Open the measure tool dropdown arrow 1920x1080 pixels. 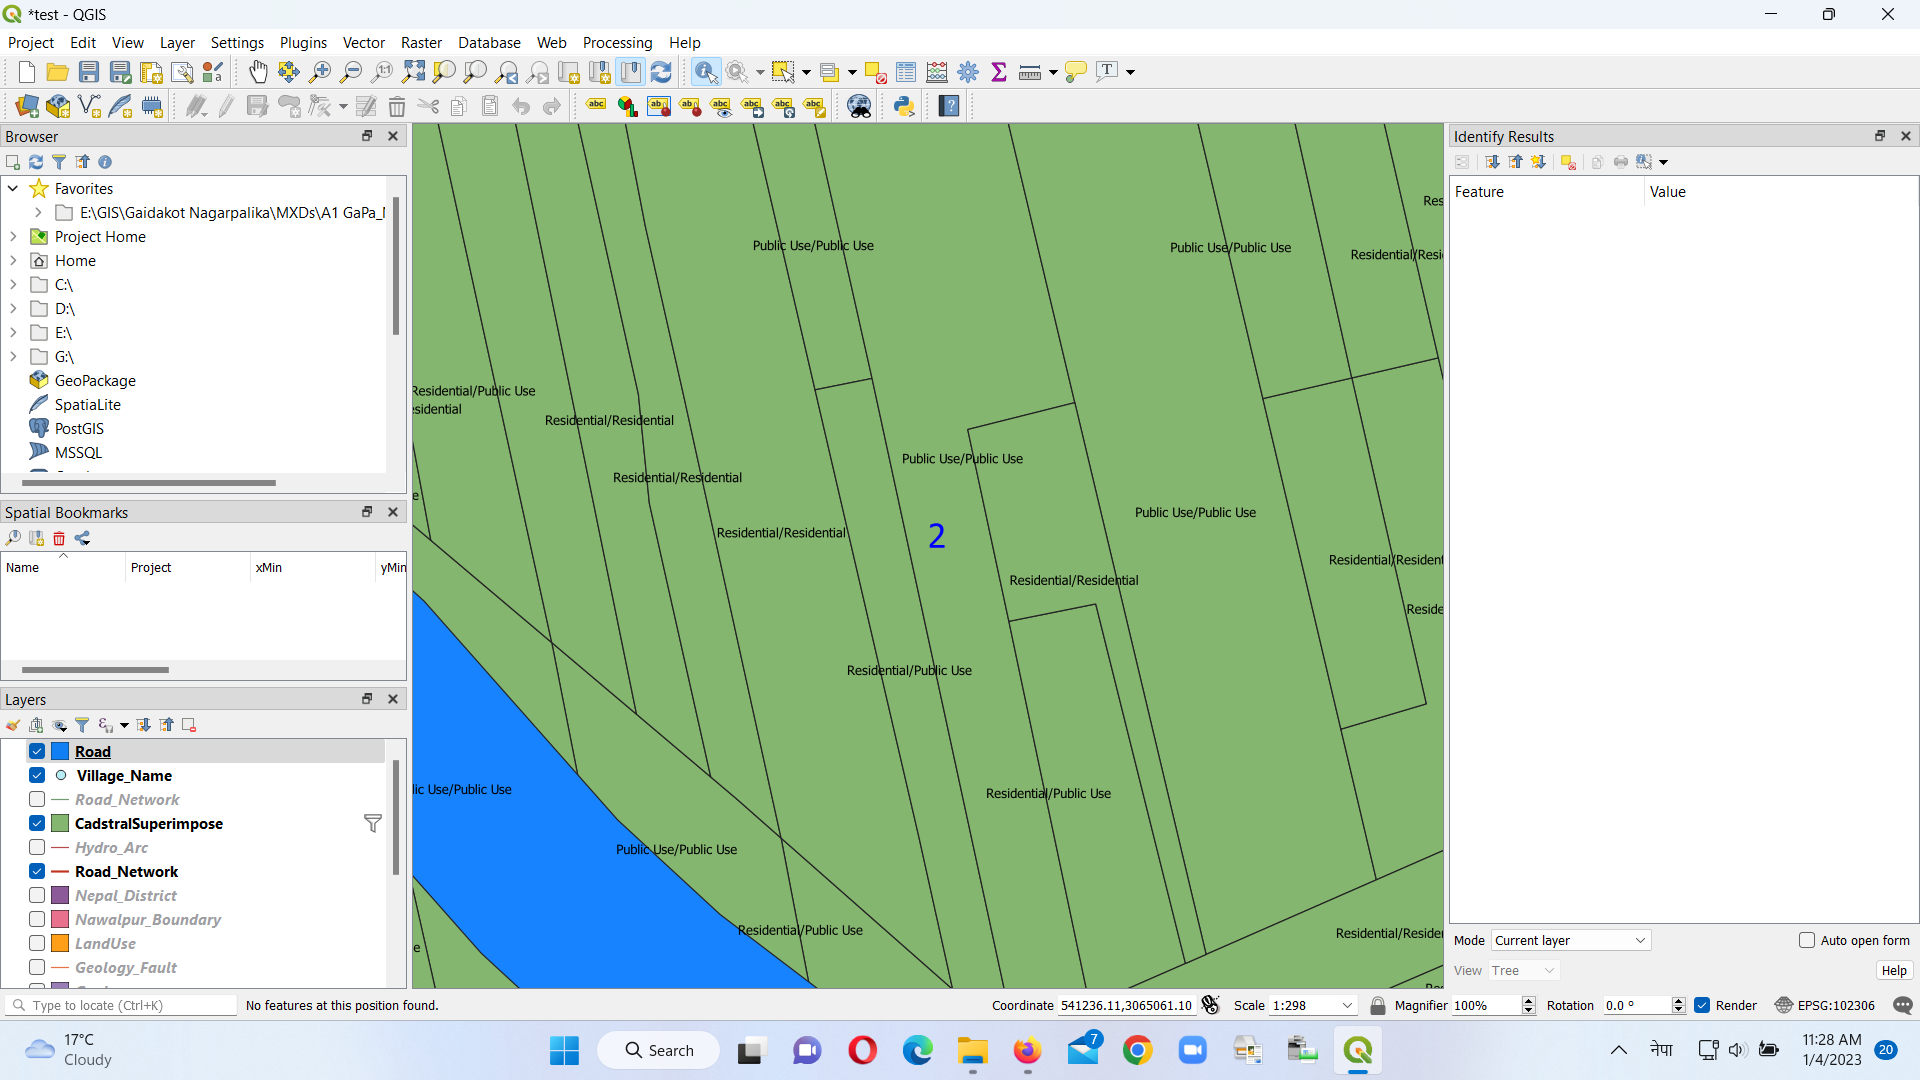(1053, 72)
